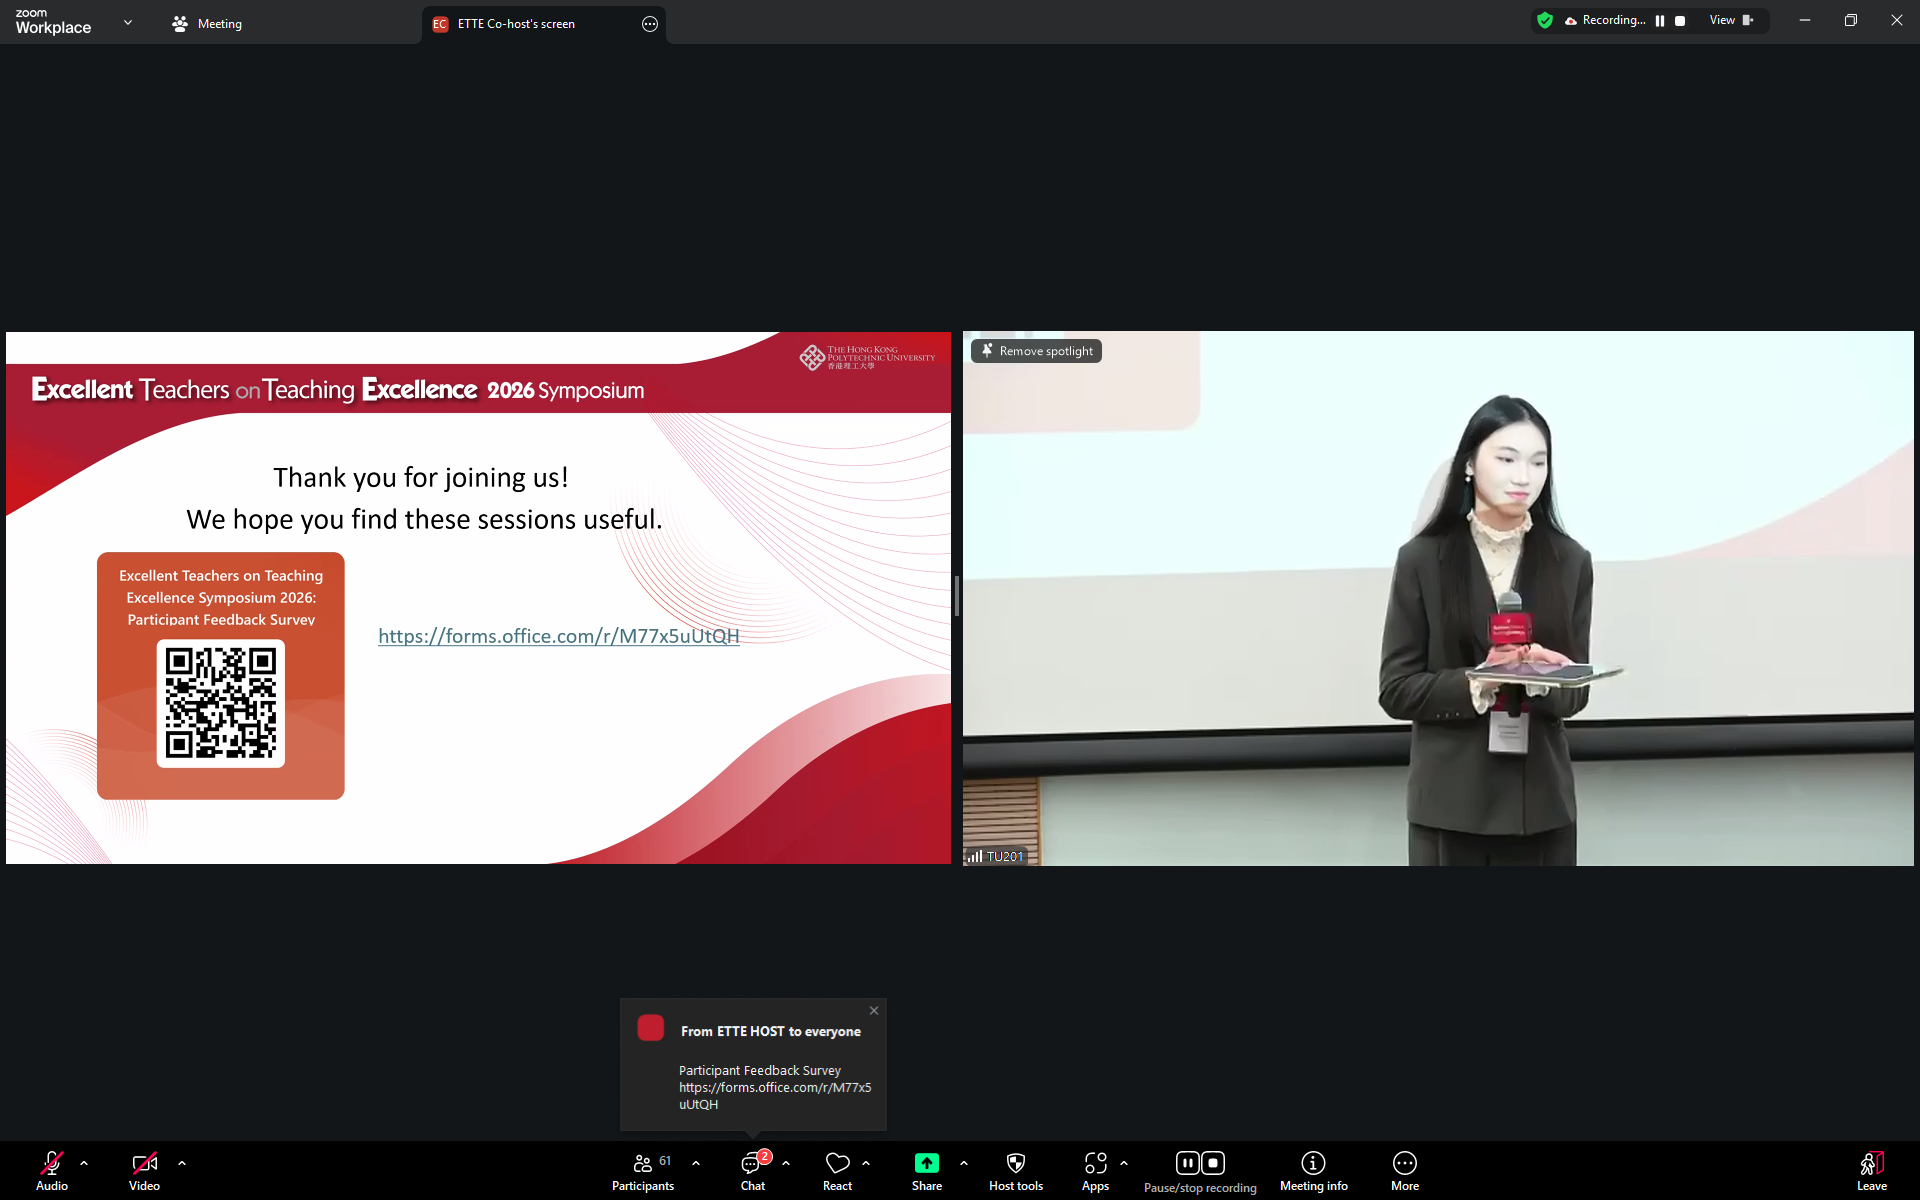Open Zoom Workplace dropdown arrow
The height and width of the screenshot is (1200, 1920).
point(128,22)
